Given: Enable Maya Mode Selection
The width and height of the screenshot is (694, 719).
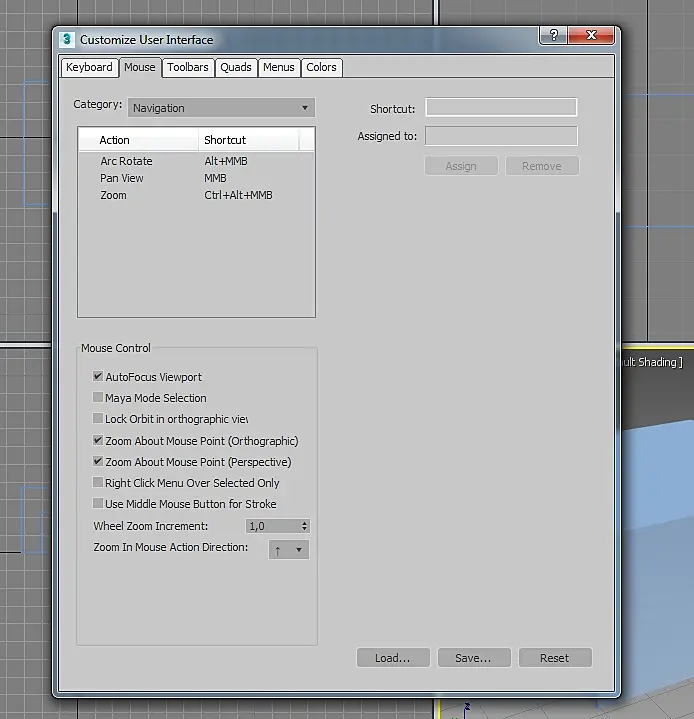Looking at the screenshot, I should [x=98, y=397].
